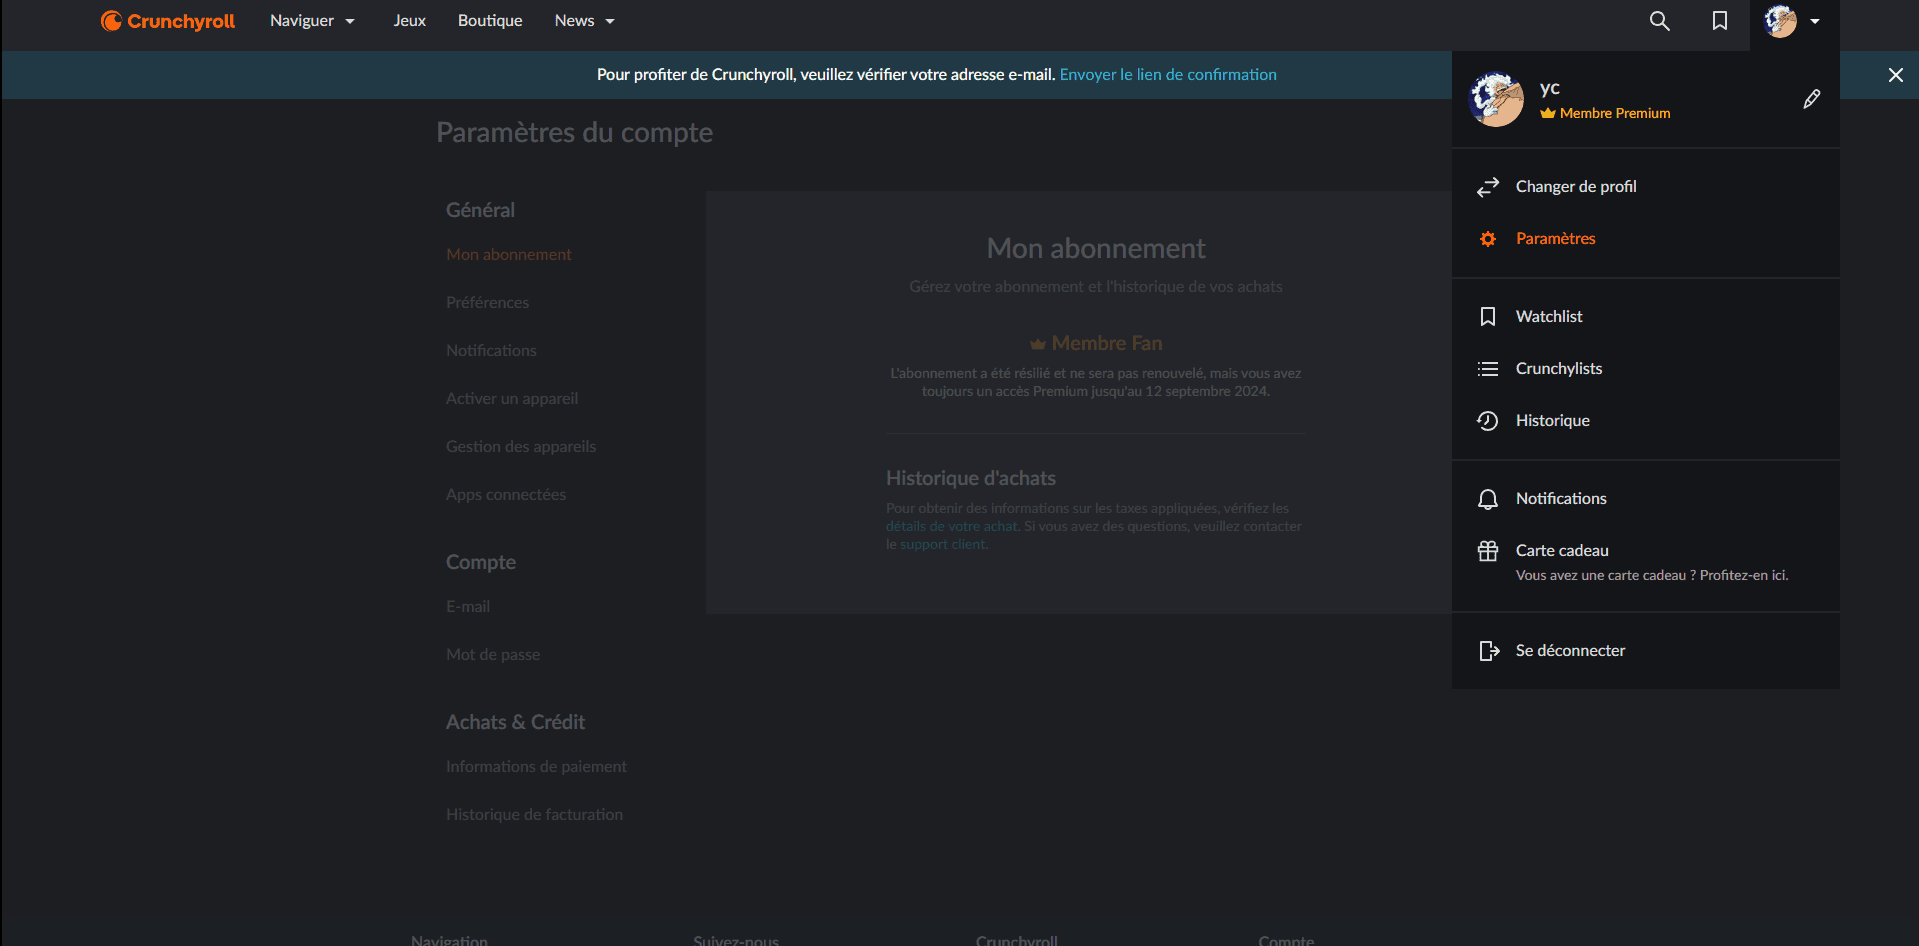Click the Historique d'achats heading
1919x946 pixels.
click(971, 479)
